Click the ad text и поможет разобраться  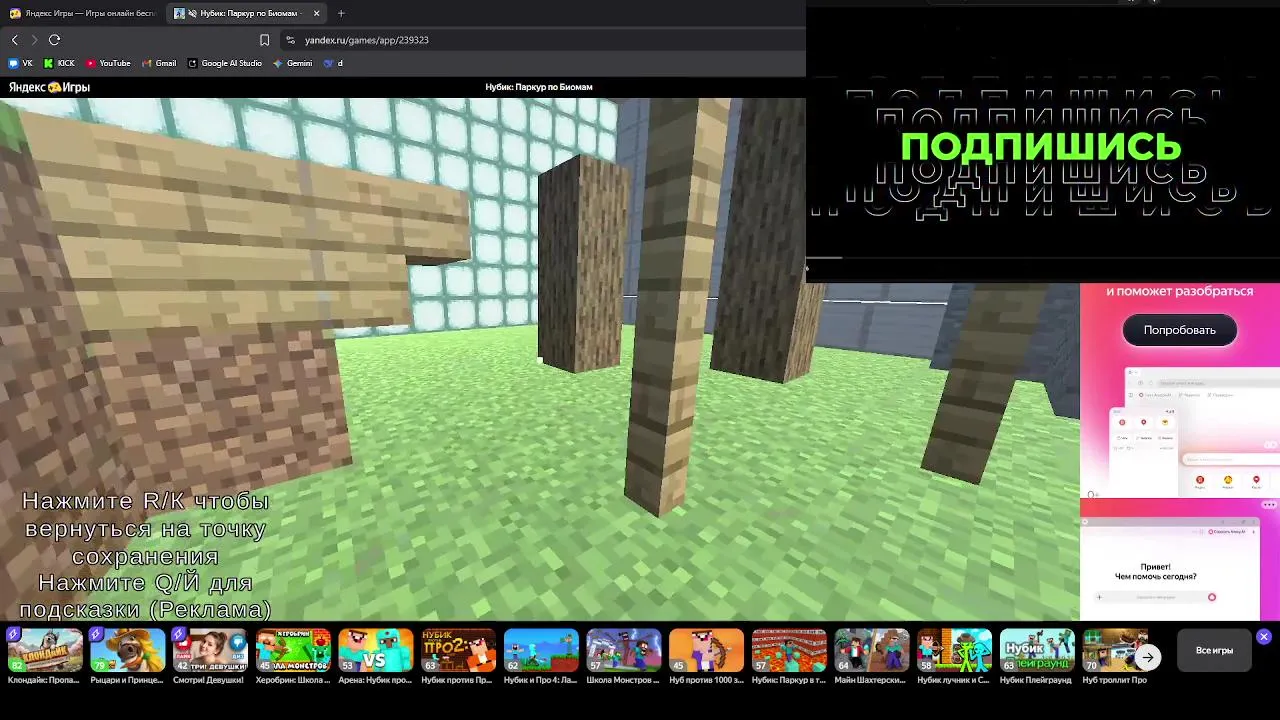pyautogui.click(x=1179, y=291)
